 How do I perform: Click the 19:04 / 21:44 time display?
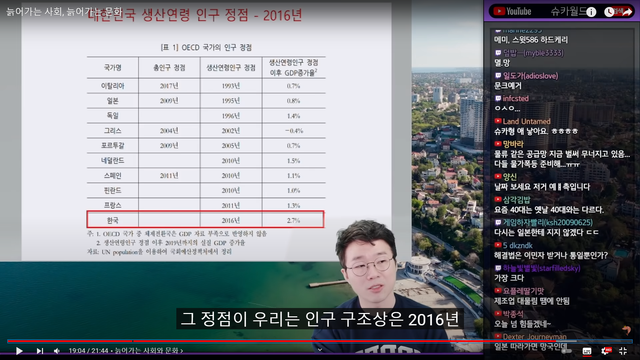coord(89,351)
